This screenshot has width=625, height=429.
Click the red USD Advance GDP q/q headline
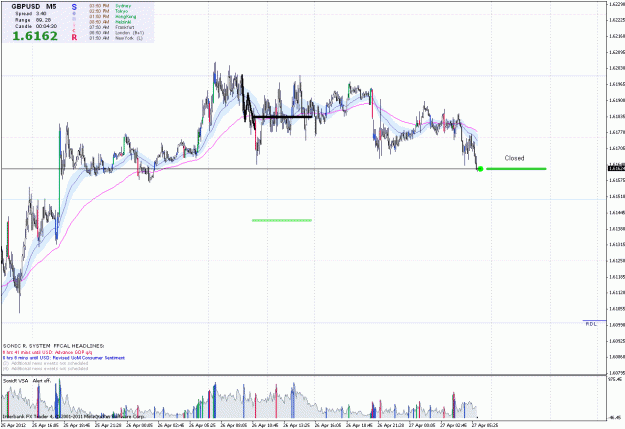(x=47, y=352)
